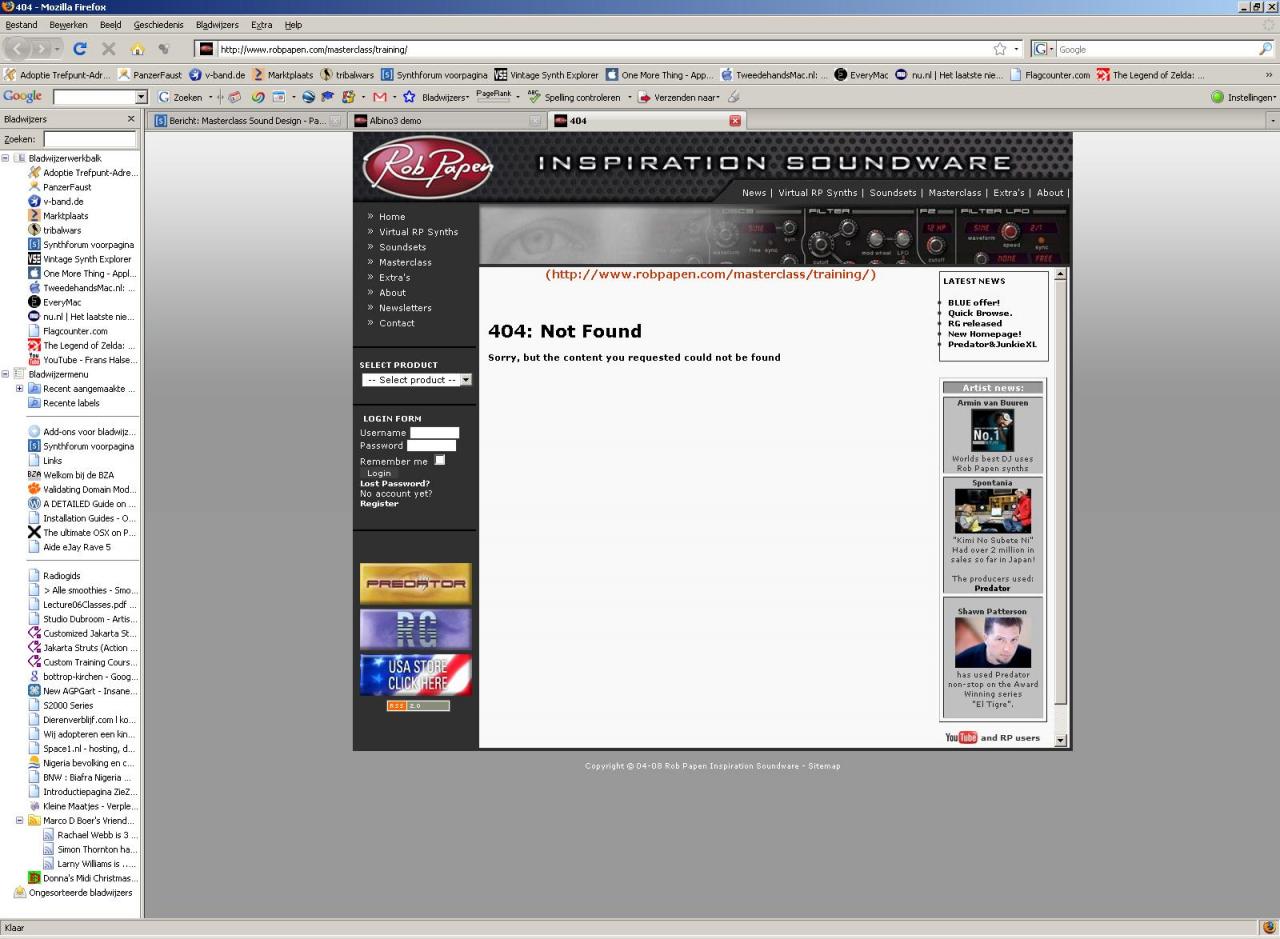Click the page vertical scrollbar down arrow

coord(1061,741)
